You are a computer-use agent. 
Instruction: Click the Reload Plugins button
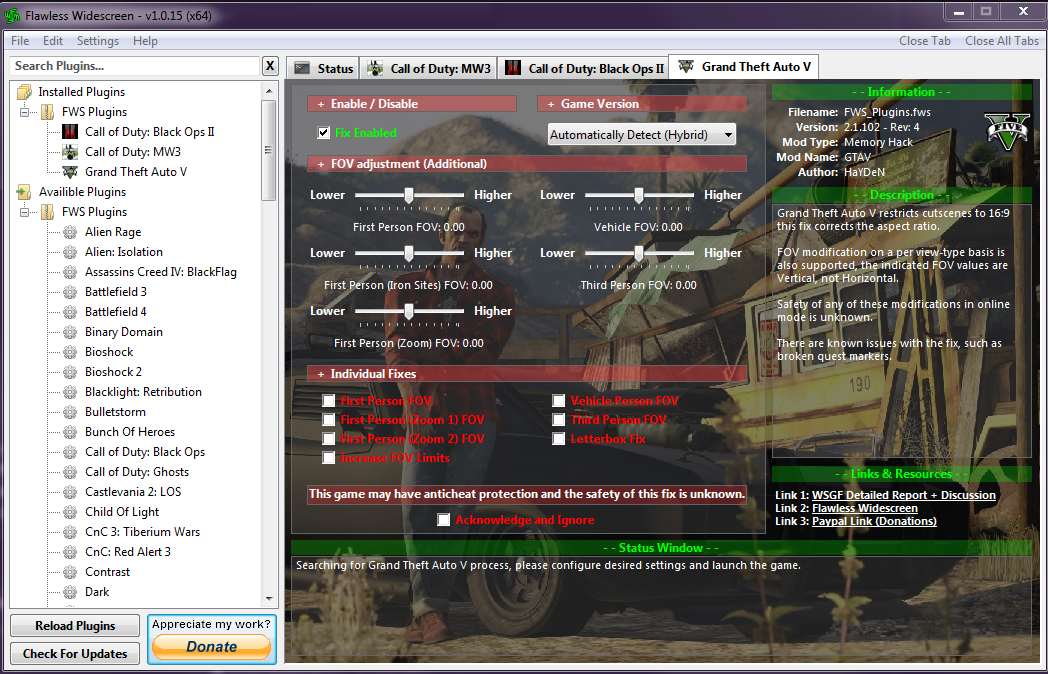[x=75, y=626]
